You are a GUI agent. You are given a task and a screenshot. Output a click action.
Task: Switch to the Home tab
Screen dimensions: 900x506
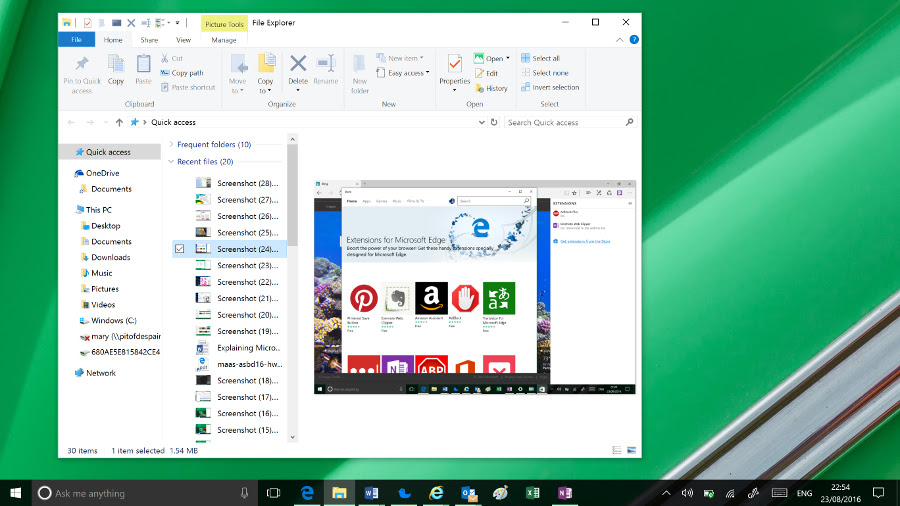pyautogui.click(x=113, y=40)
